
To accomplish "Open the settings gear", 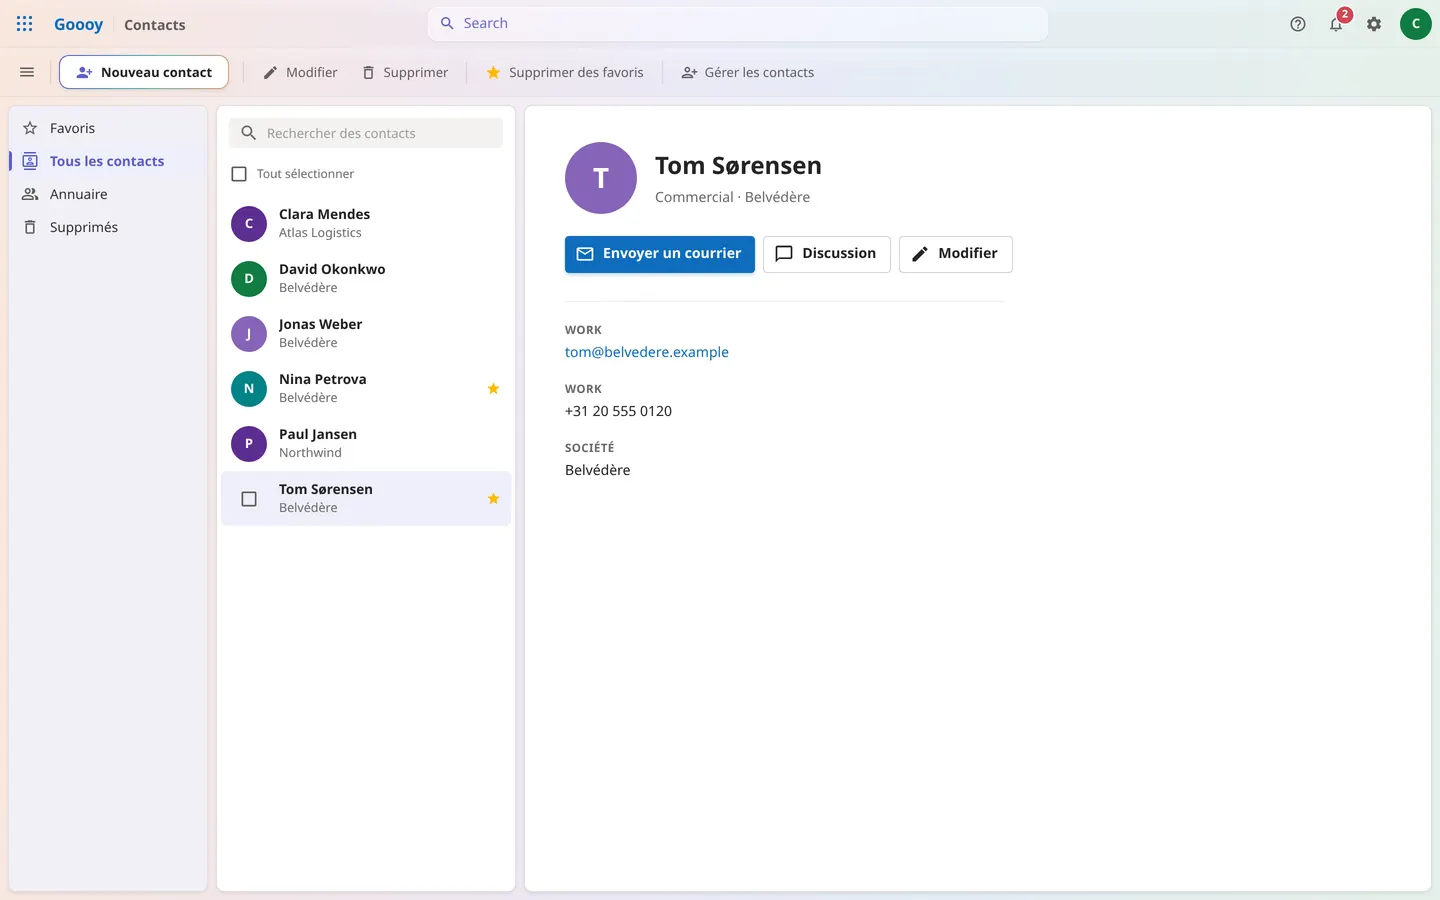I will click(x=1374, y=24).
